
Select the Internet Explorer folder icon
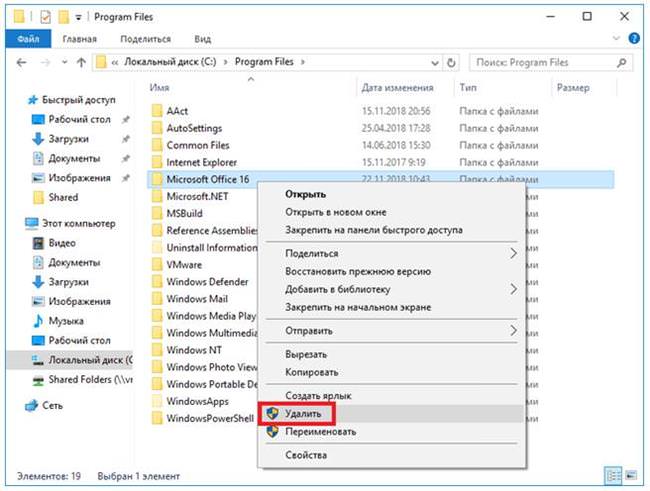tap(157, 162)
